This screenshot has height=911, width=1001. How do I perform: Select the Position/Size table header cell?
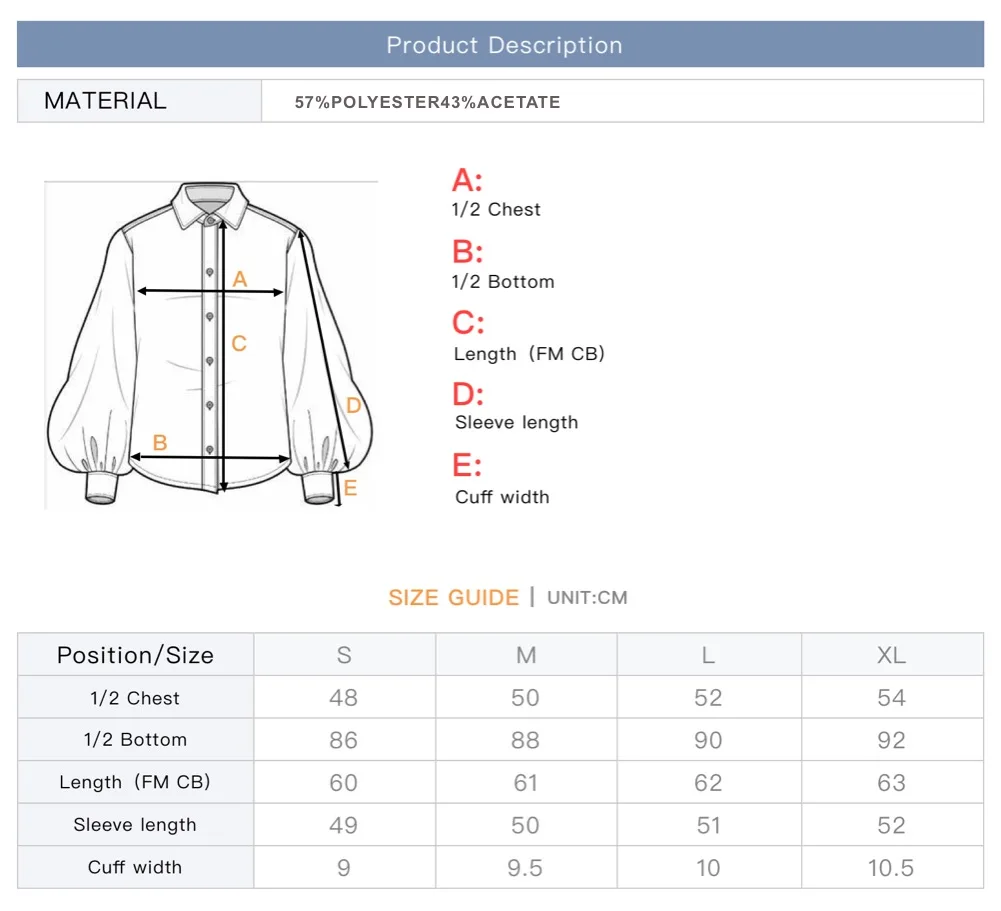coord(135,655)
